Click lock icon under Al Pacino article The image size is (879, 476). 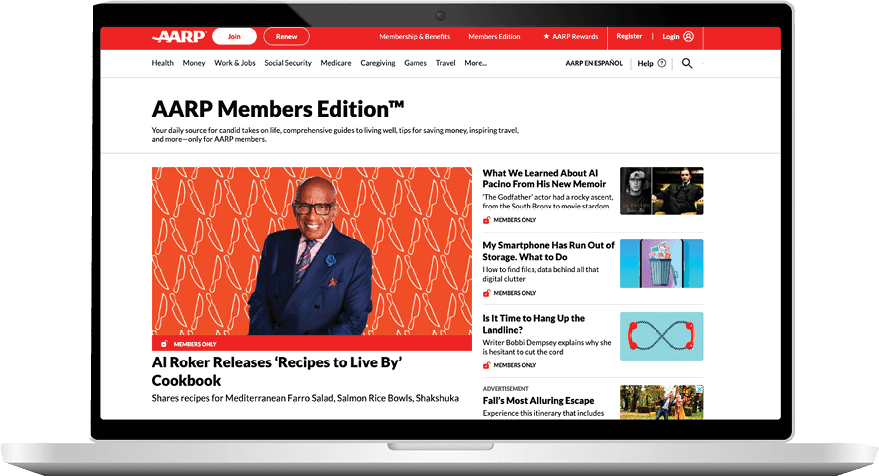coord(487,220)
